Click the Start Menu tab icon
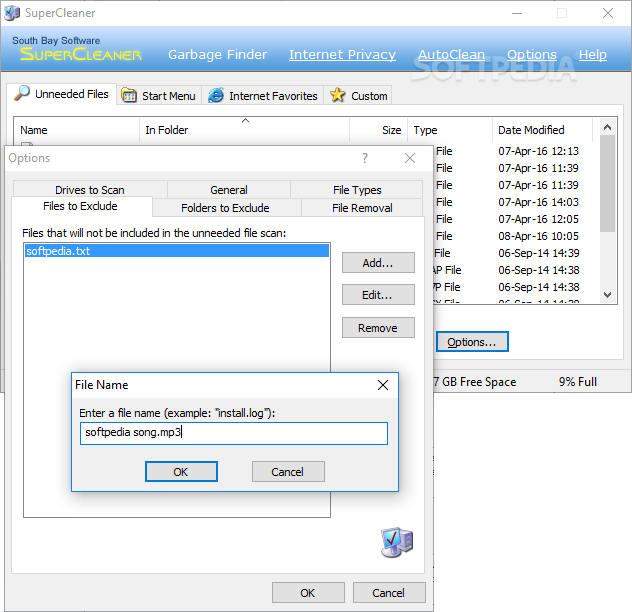Screen dimensions: 632x612 click(129, 96)
